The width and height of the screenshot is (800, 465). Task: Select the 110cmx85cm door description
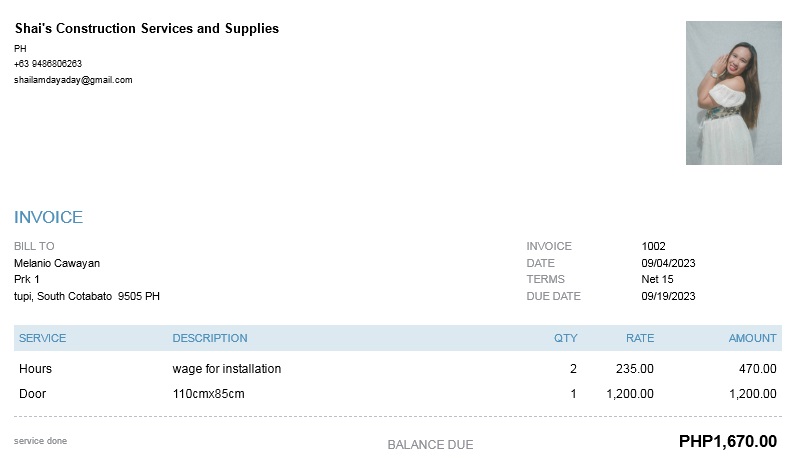pyautogui.click(x=208, y=394)
